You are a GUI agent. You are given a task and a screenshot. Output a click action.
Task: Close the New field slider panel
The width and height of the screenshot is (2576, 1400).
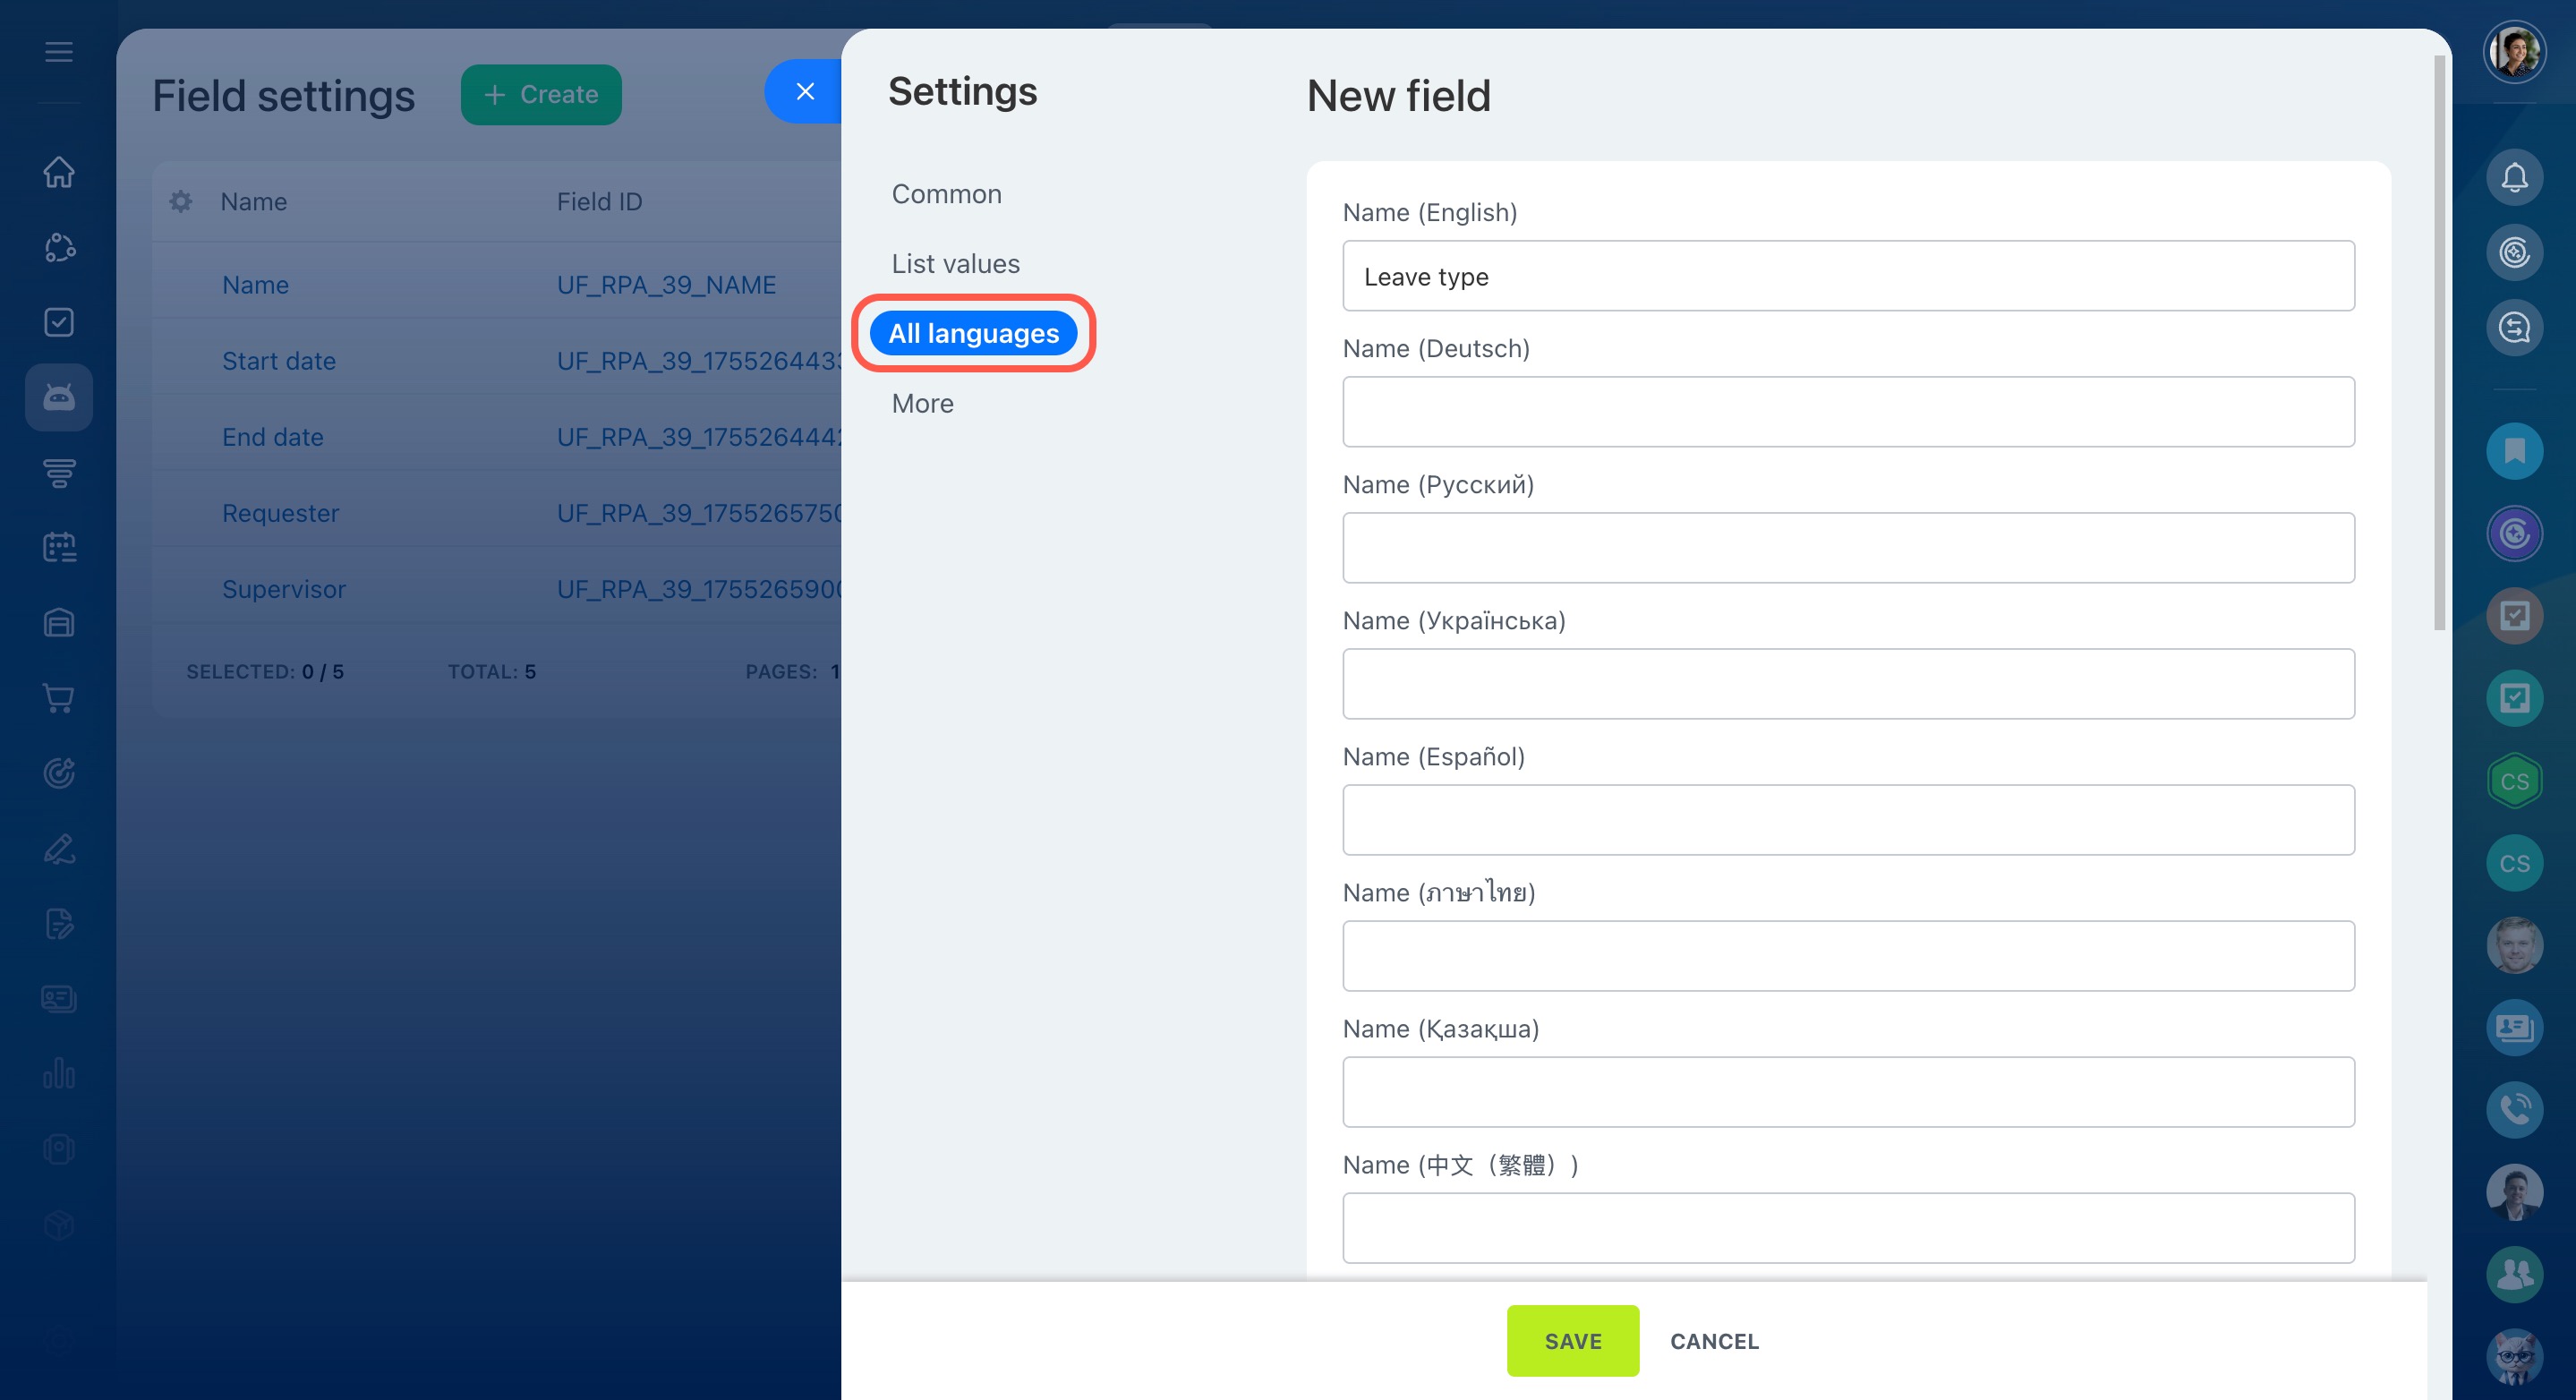pos(805,92)
